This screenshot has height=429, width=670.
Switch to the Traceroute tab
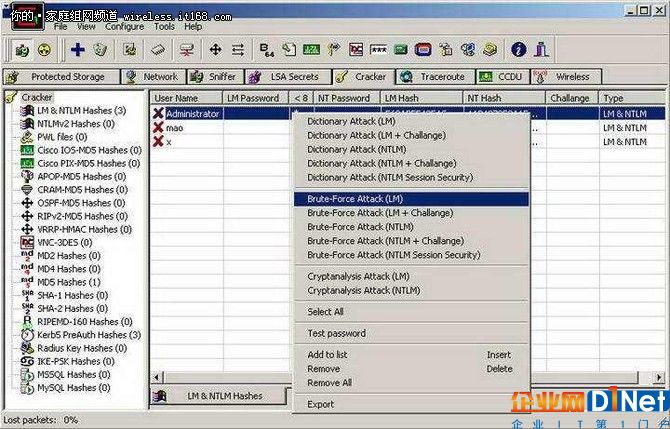435,77
